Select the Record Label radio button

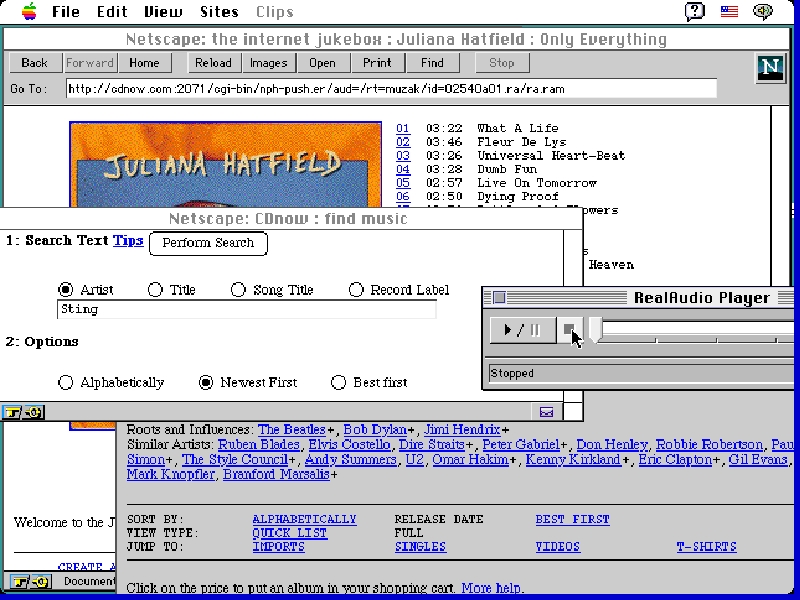click(x=356, y=290)
